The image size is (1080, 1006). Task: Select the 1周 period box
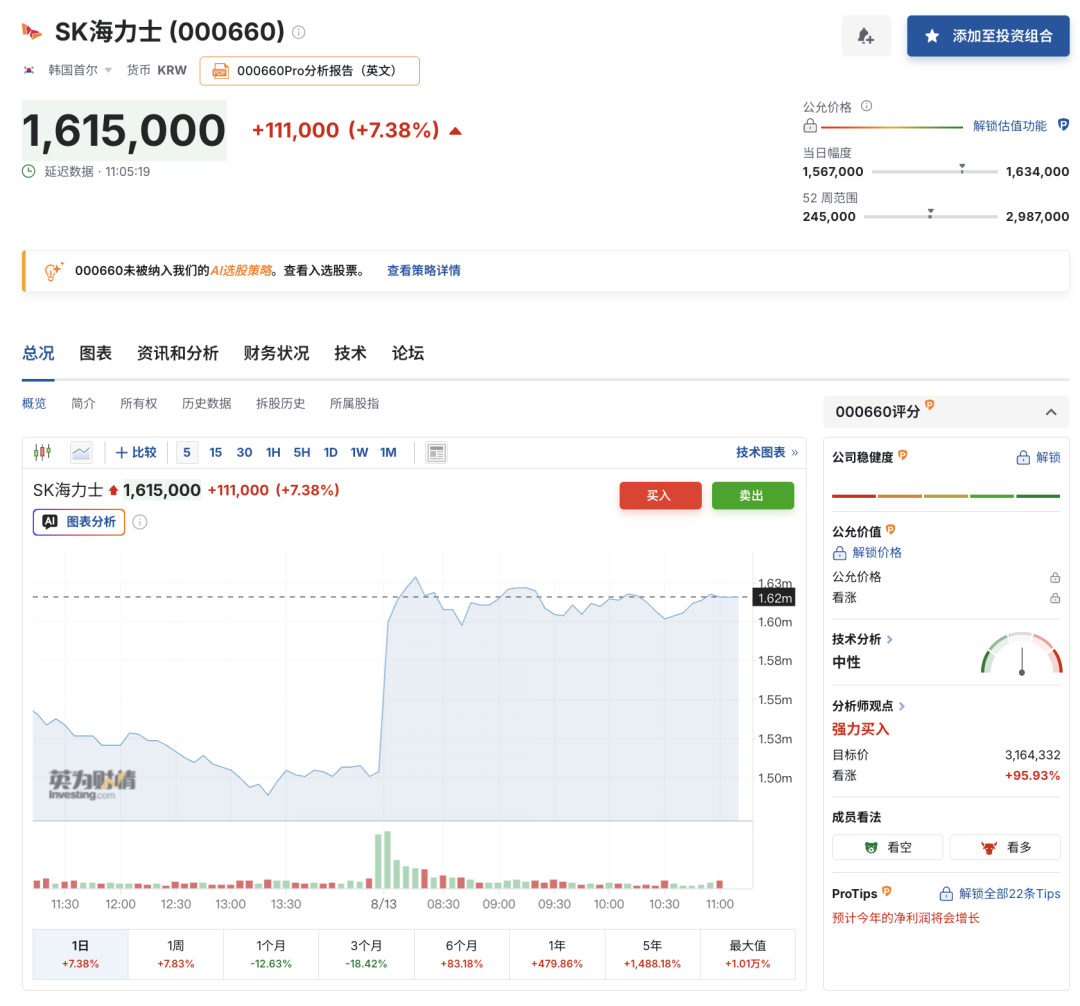(176, 954)
